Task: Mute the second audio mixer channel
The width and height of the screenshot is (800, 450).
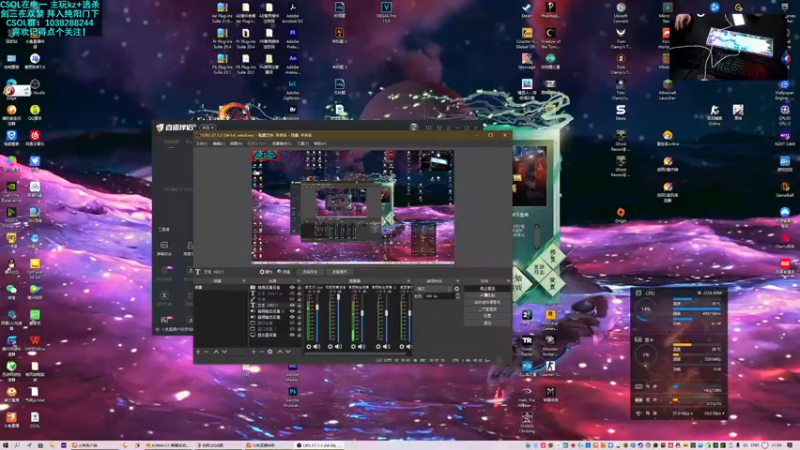Action: point(338,346)
